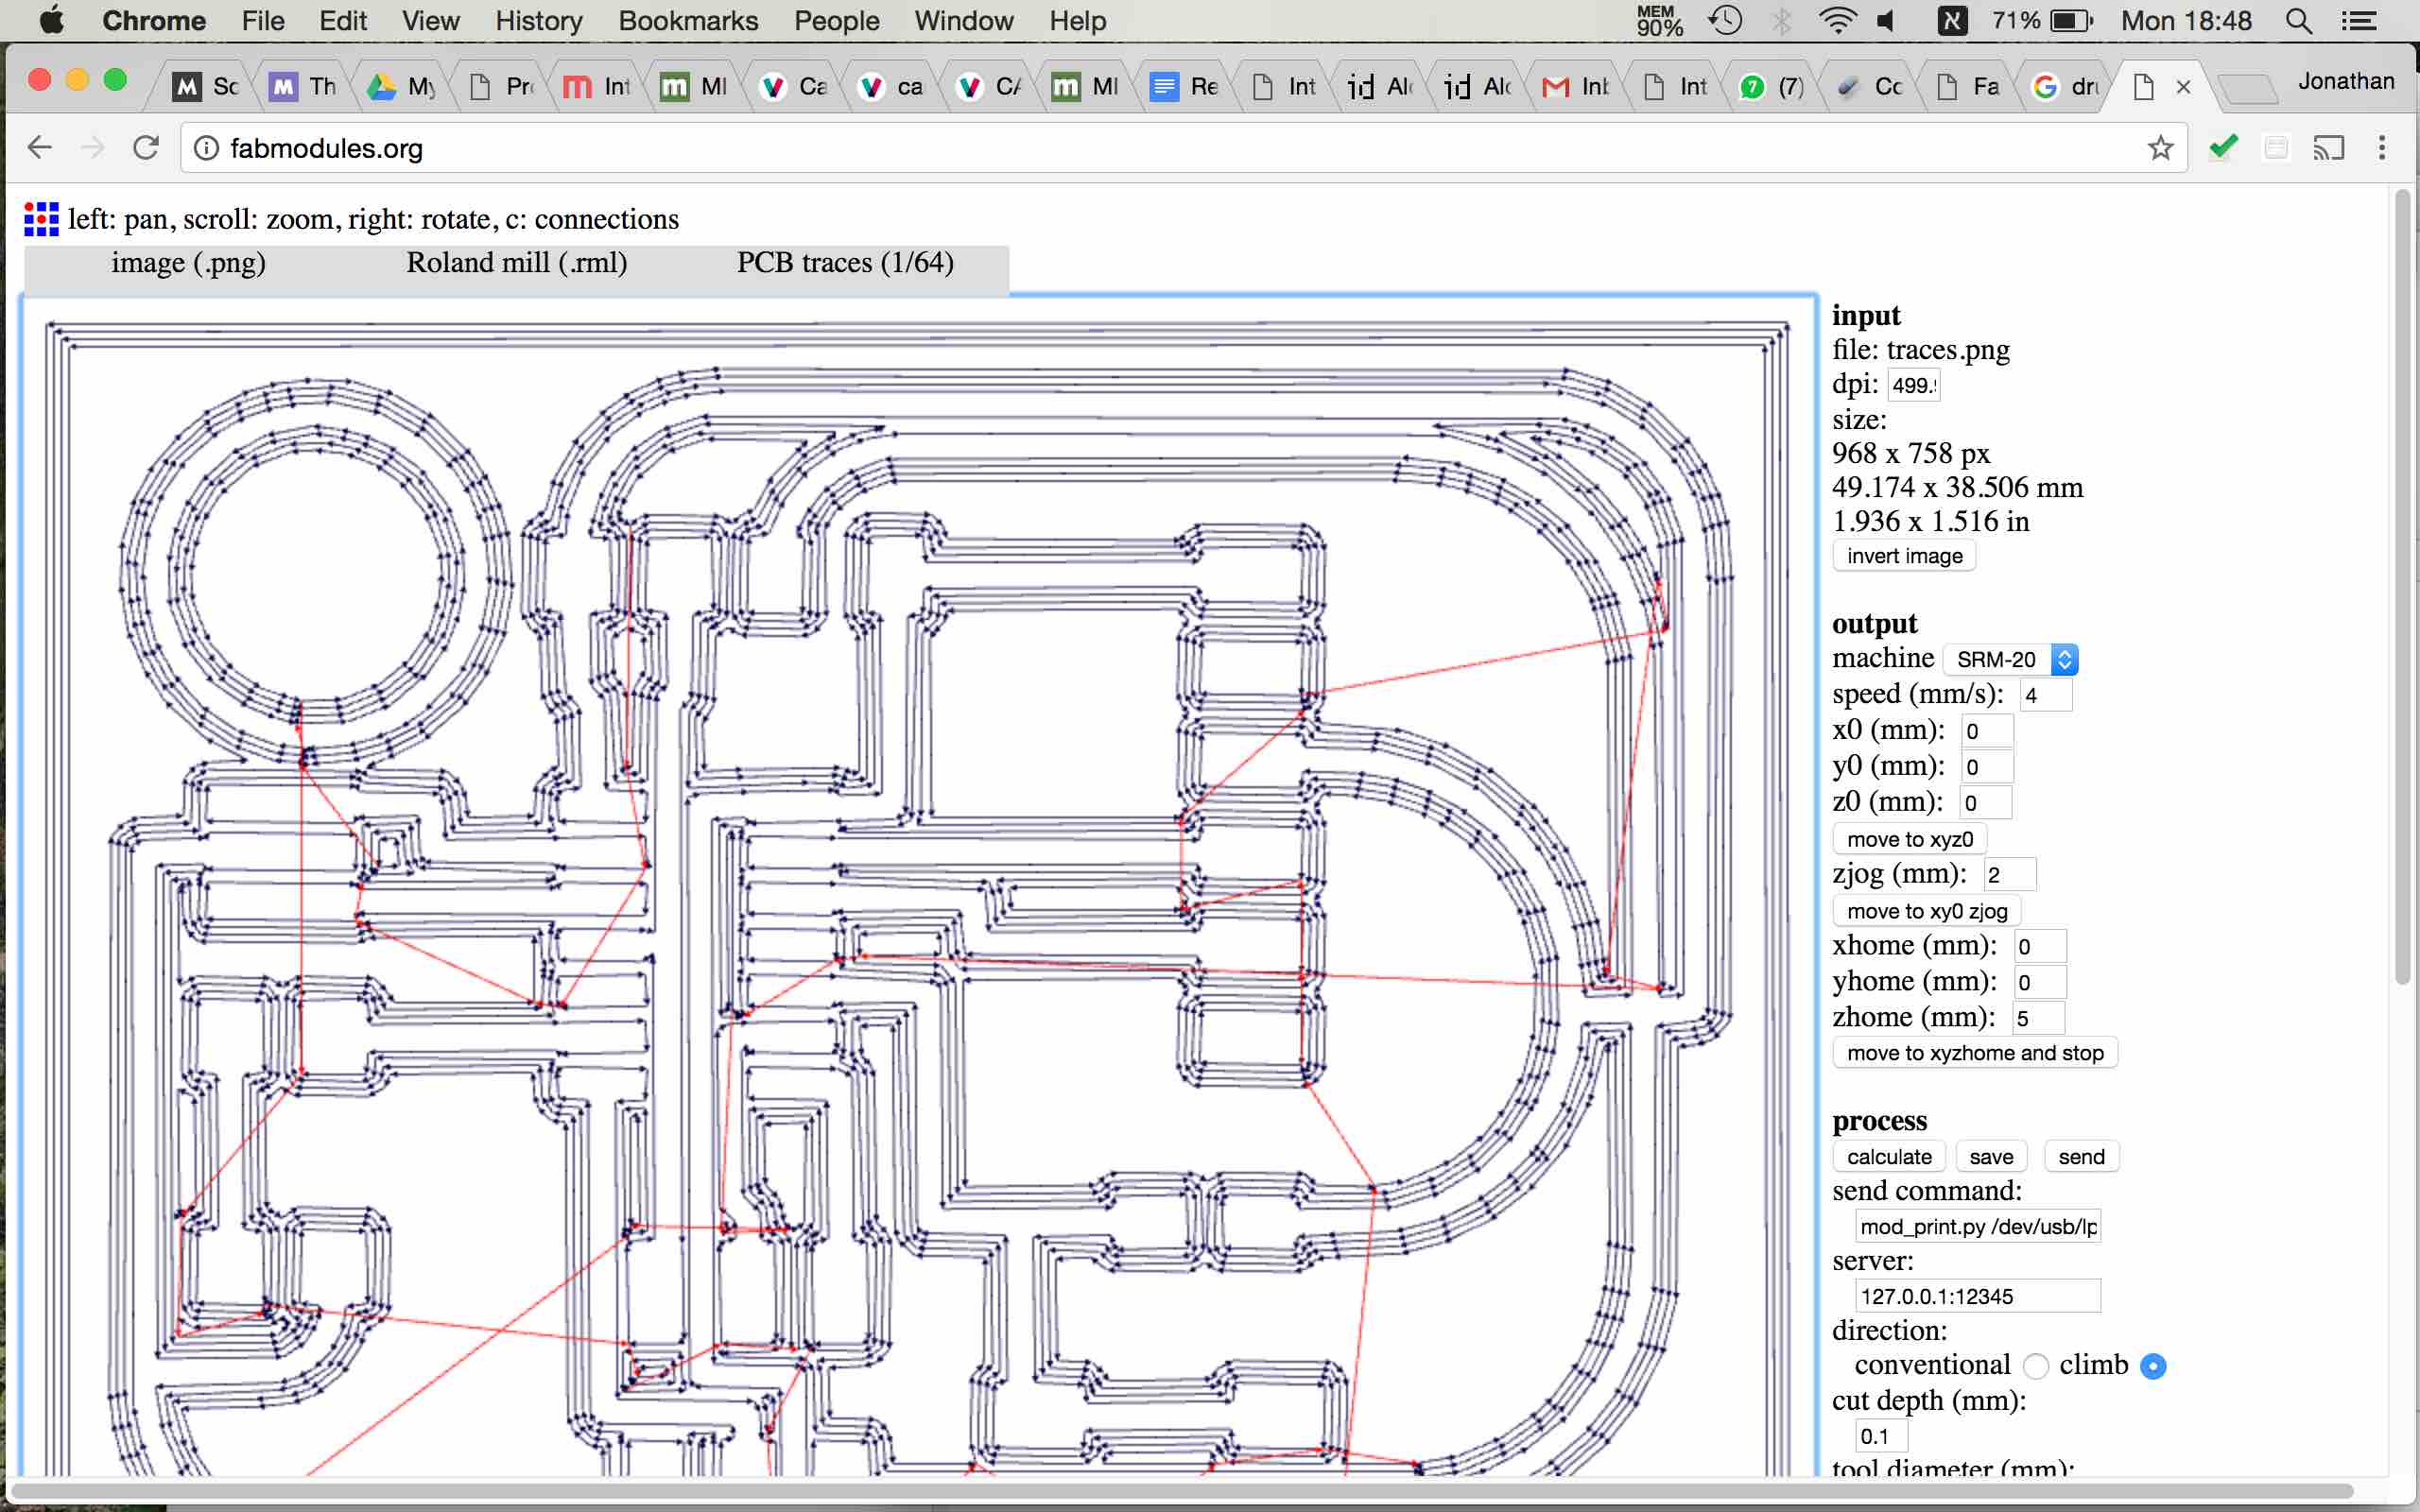Bookmark this page with the star icon
This screenshot has width=2420, height=1512.
[2160, 148]
